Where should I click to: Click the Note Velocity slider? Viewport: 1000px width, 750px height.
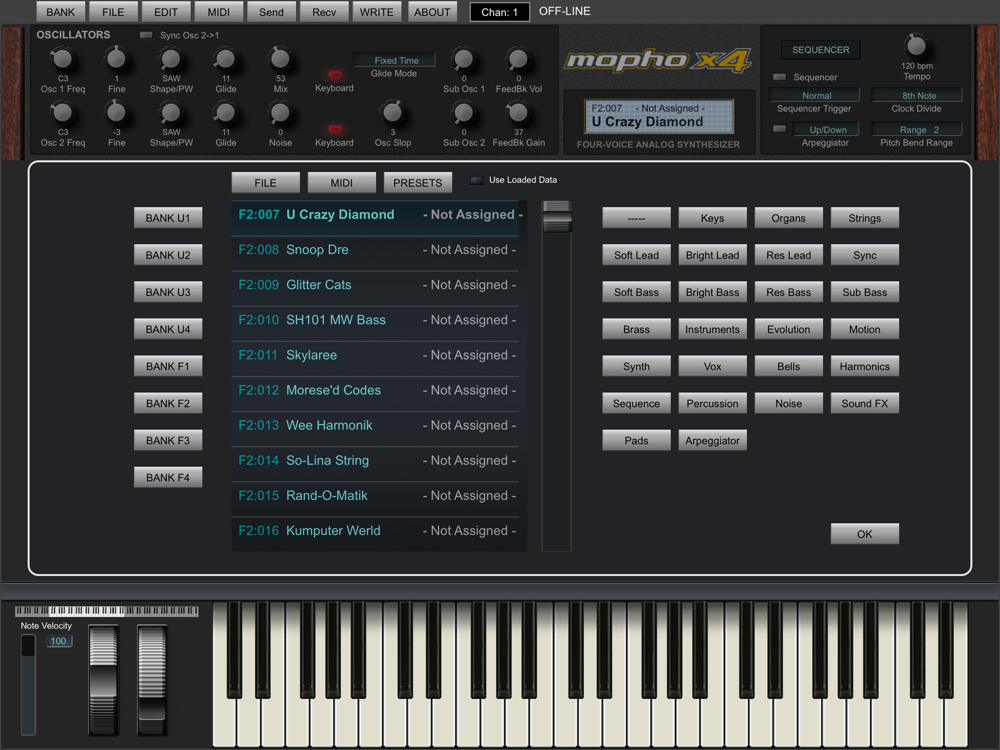[x=28, y=684]
